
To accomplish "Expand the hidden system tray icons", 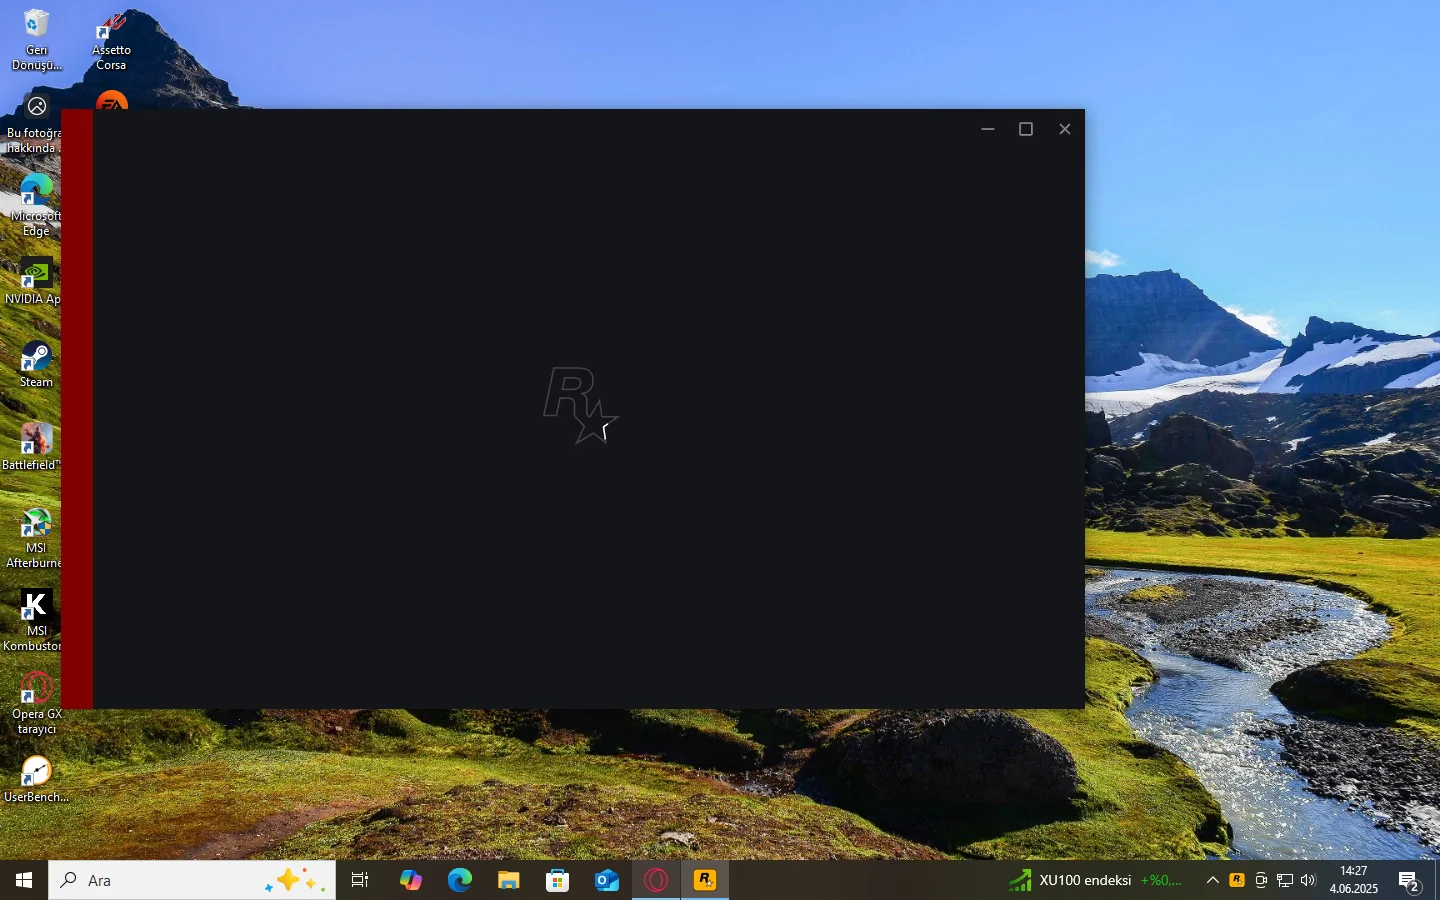I will tap(1213, 880).
